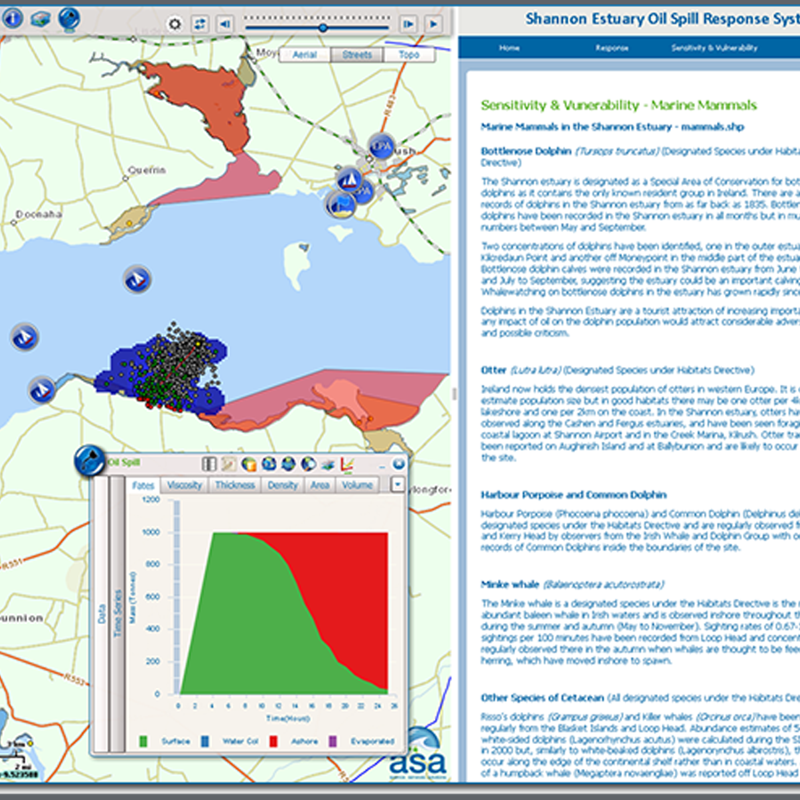This screenshot has width=800, height=800.
Task: Expand the chart tabs overflow dropdown
Action: coord(397,485)
